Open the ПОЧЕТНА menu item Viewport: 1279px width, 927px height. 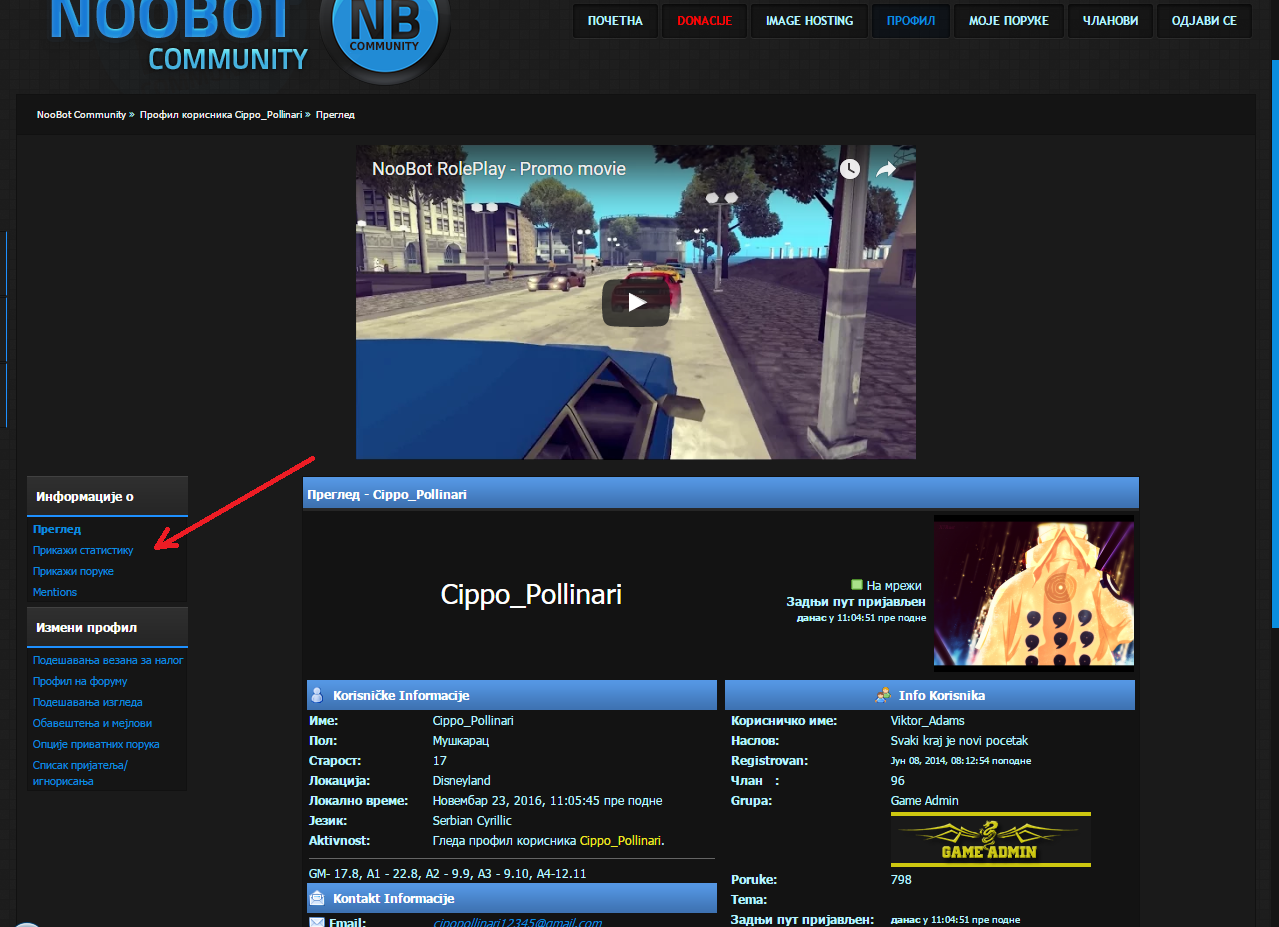coord(615,21)
